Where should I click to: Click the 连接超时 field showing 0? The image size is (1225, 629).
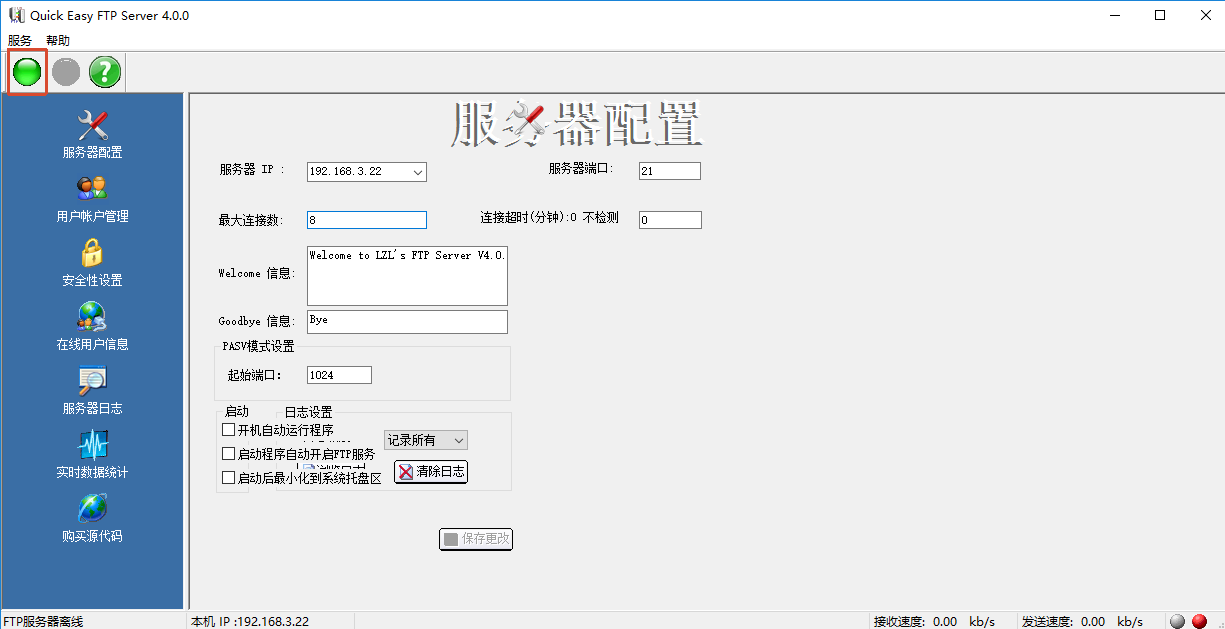(670, 220)
